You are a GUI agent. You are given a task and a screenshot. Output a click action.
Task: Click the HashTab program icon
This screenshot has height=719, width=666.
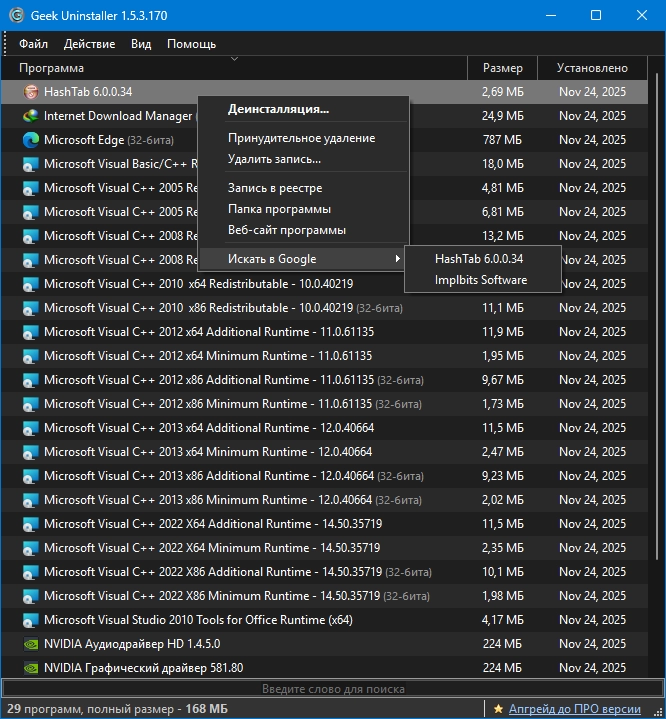(30, 92)
